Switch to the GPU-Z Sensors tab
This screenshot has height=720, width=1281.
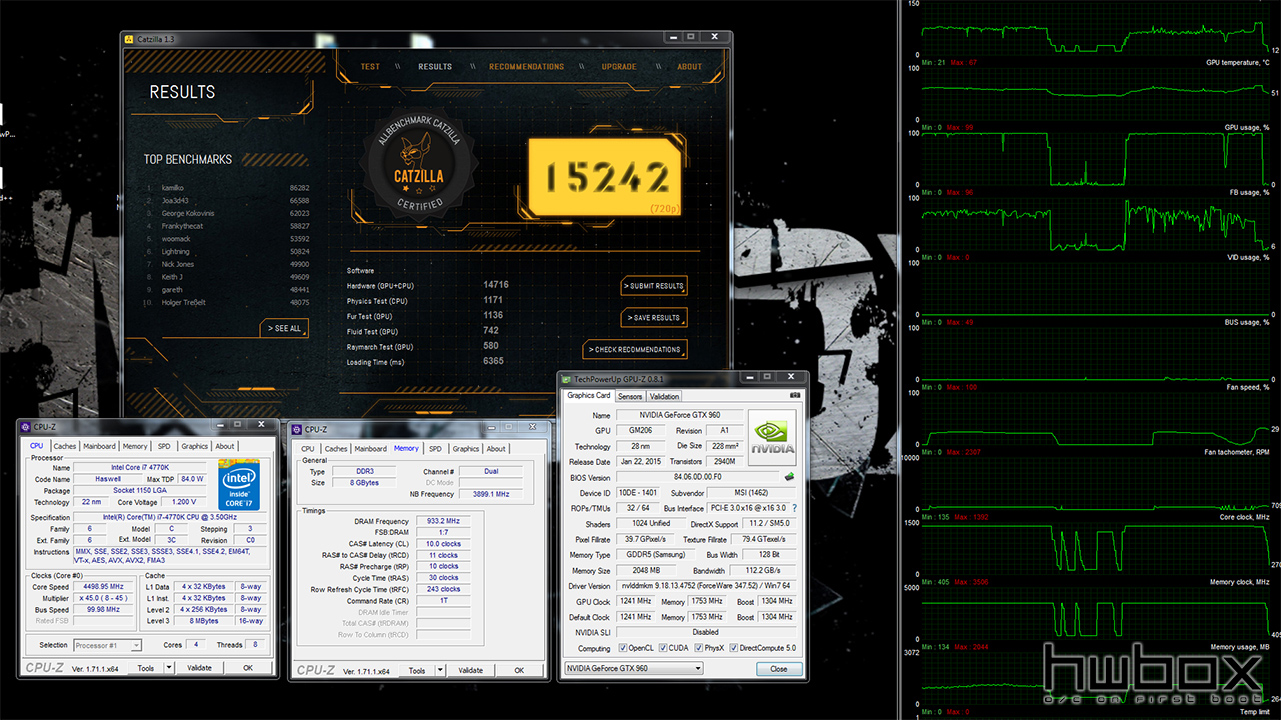[630, 396]
